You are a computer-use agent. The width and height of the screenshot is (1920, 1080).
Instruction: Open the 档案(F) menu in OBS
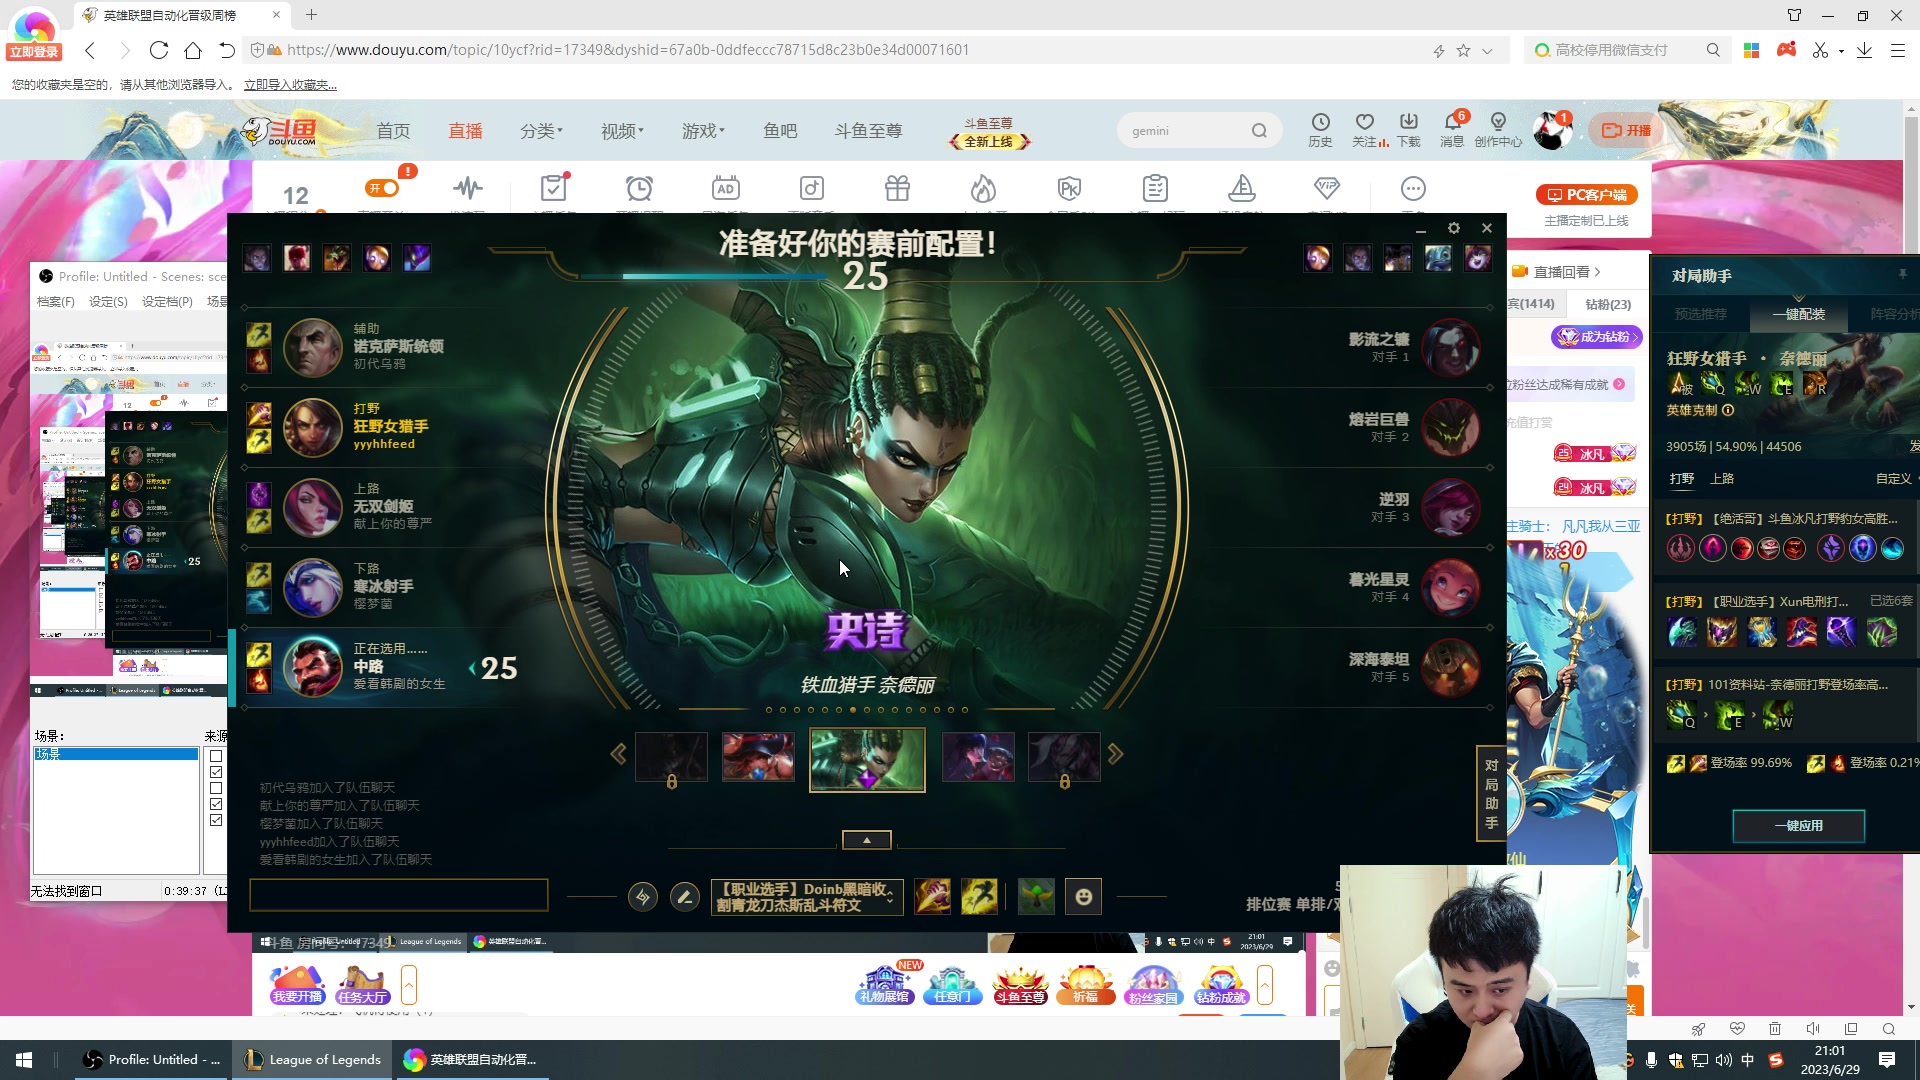[x=56, y=301]
